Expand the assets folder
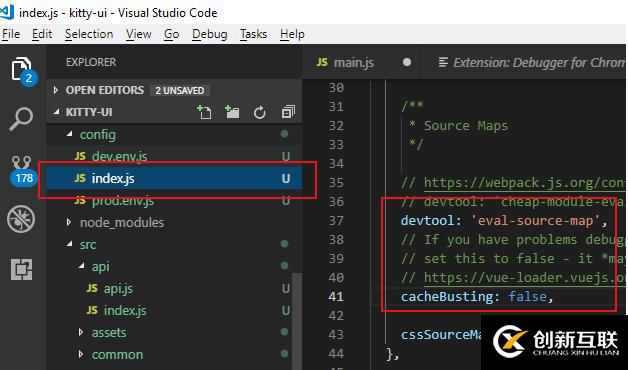 tap(81, 332)
